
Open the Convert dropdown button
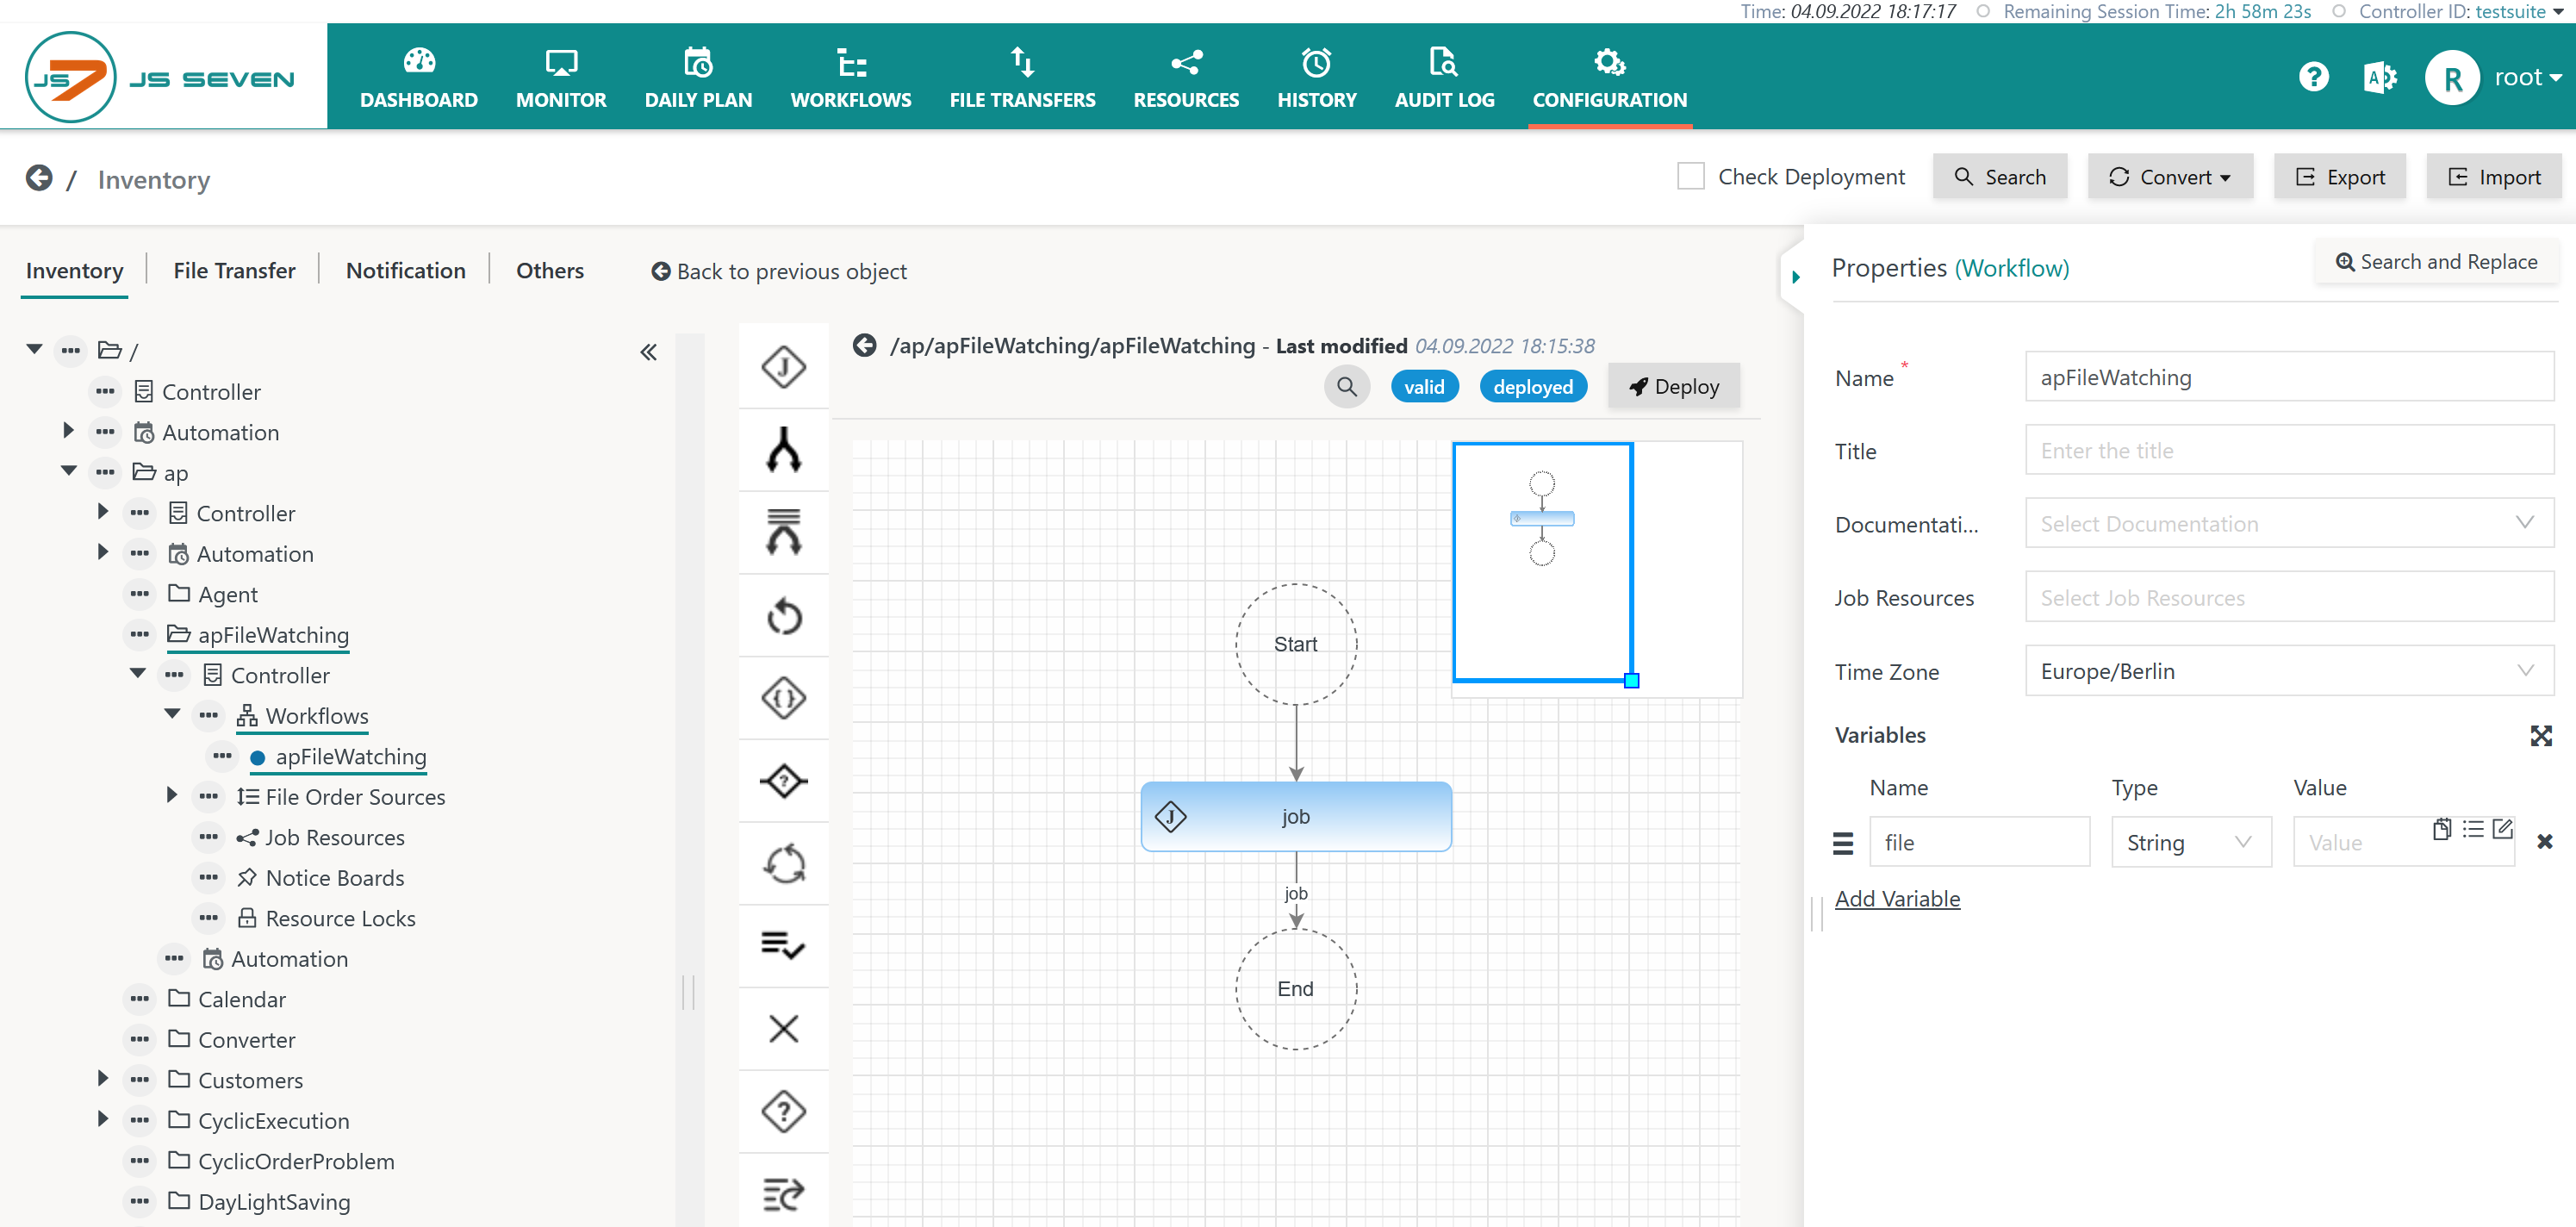2169,177
